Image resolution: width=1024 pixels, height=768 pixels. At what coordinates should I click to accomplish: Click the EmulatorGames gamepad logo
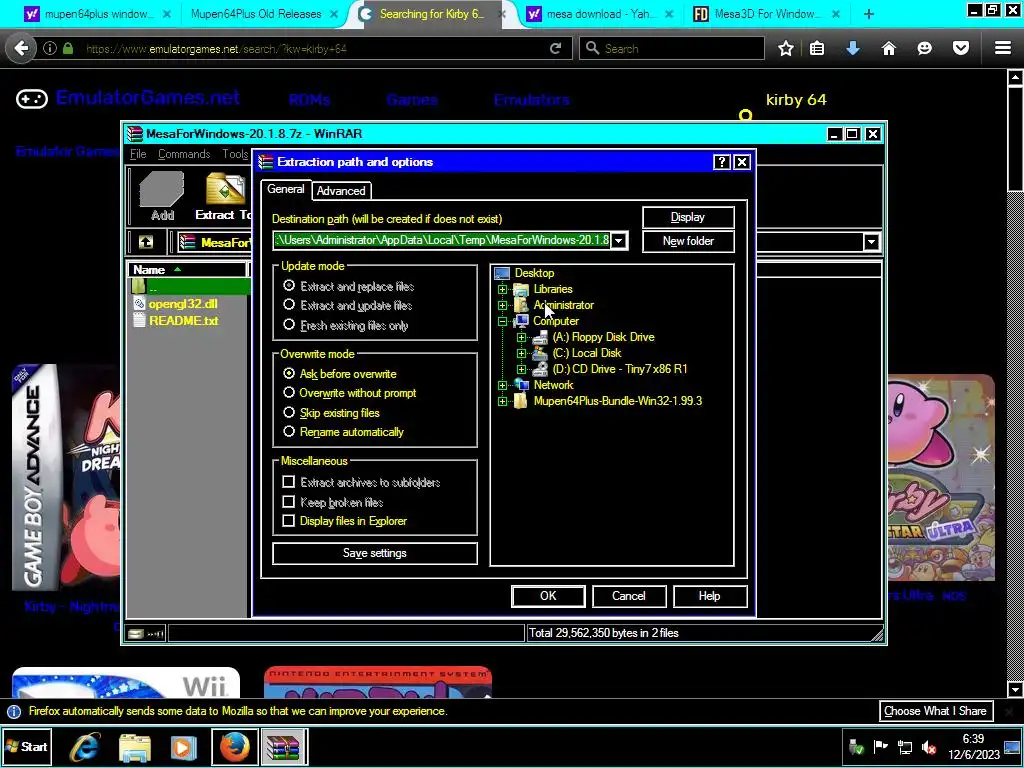[x=31, y=99]
